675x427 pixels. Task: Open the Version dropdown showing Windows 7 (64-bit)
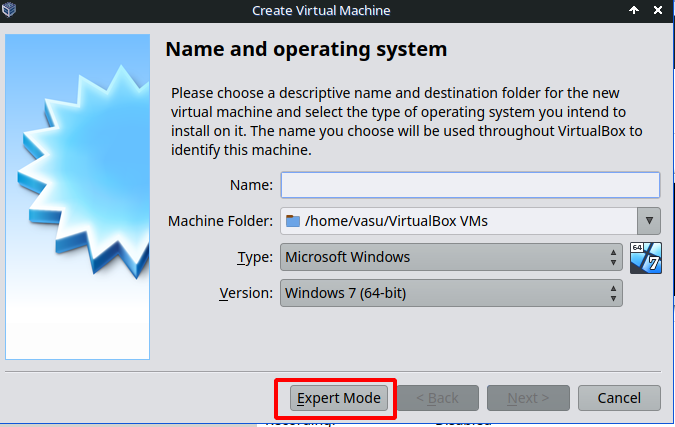[x=451, y=293]
